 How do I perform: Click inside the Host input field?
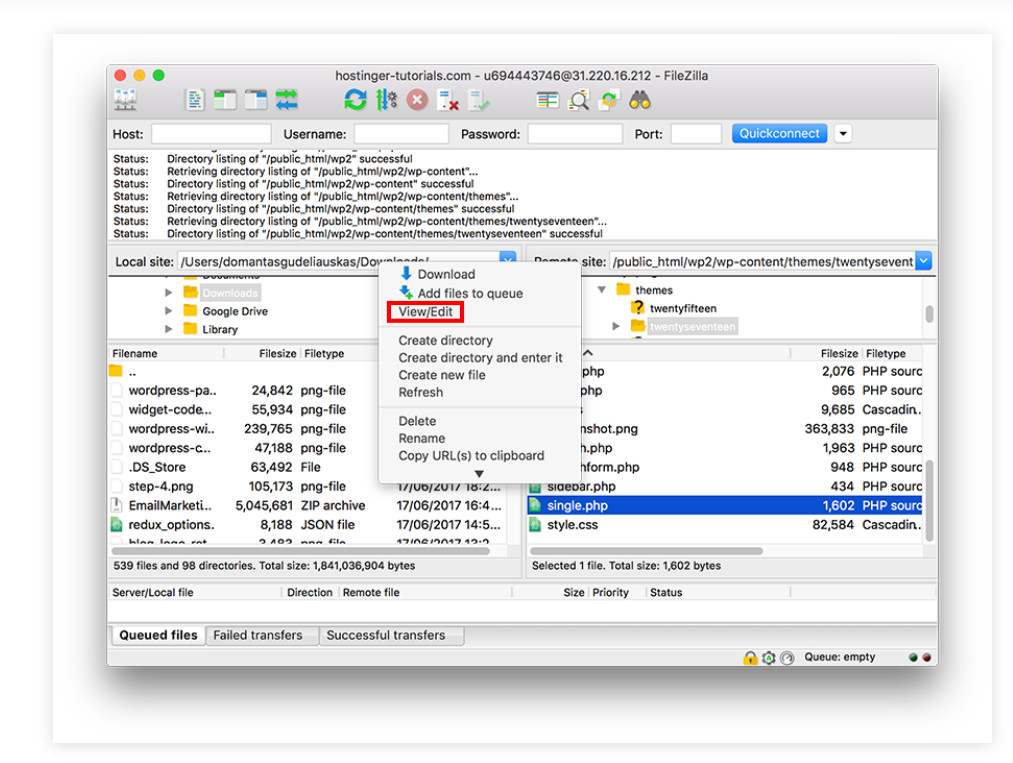(210, 133)
